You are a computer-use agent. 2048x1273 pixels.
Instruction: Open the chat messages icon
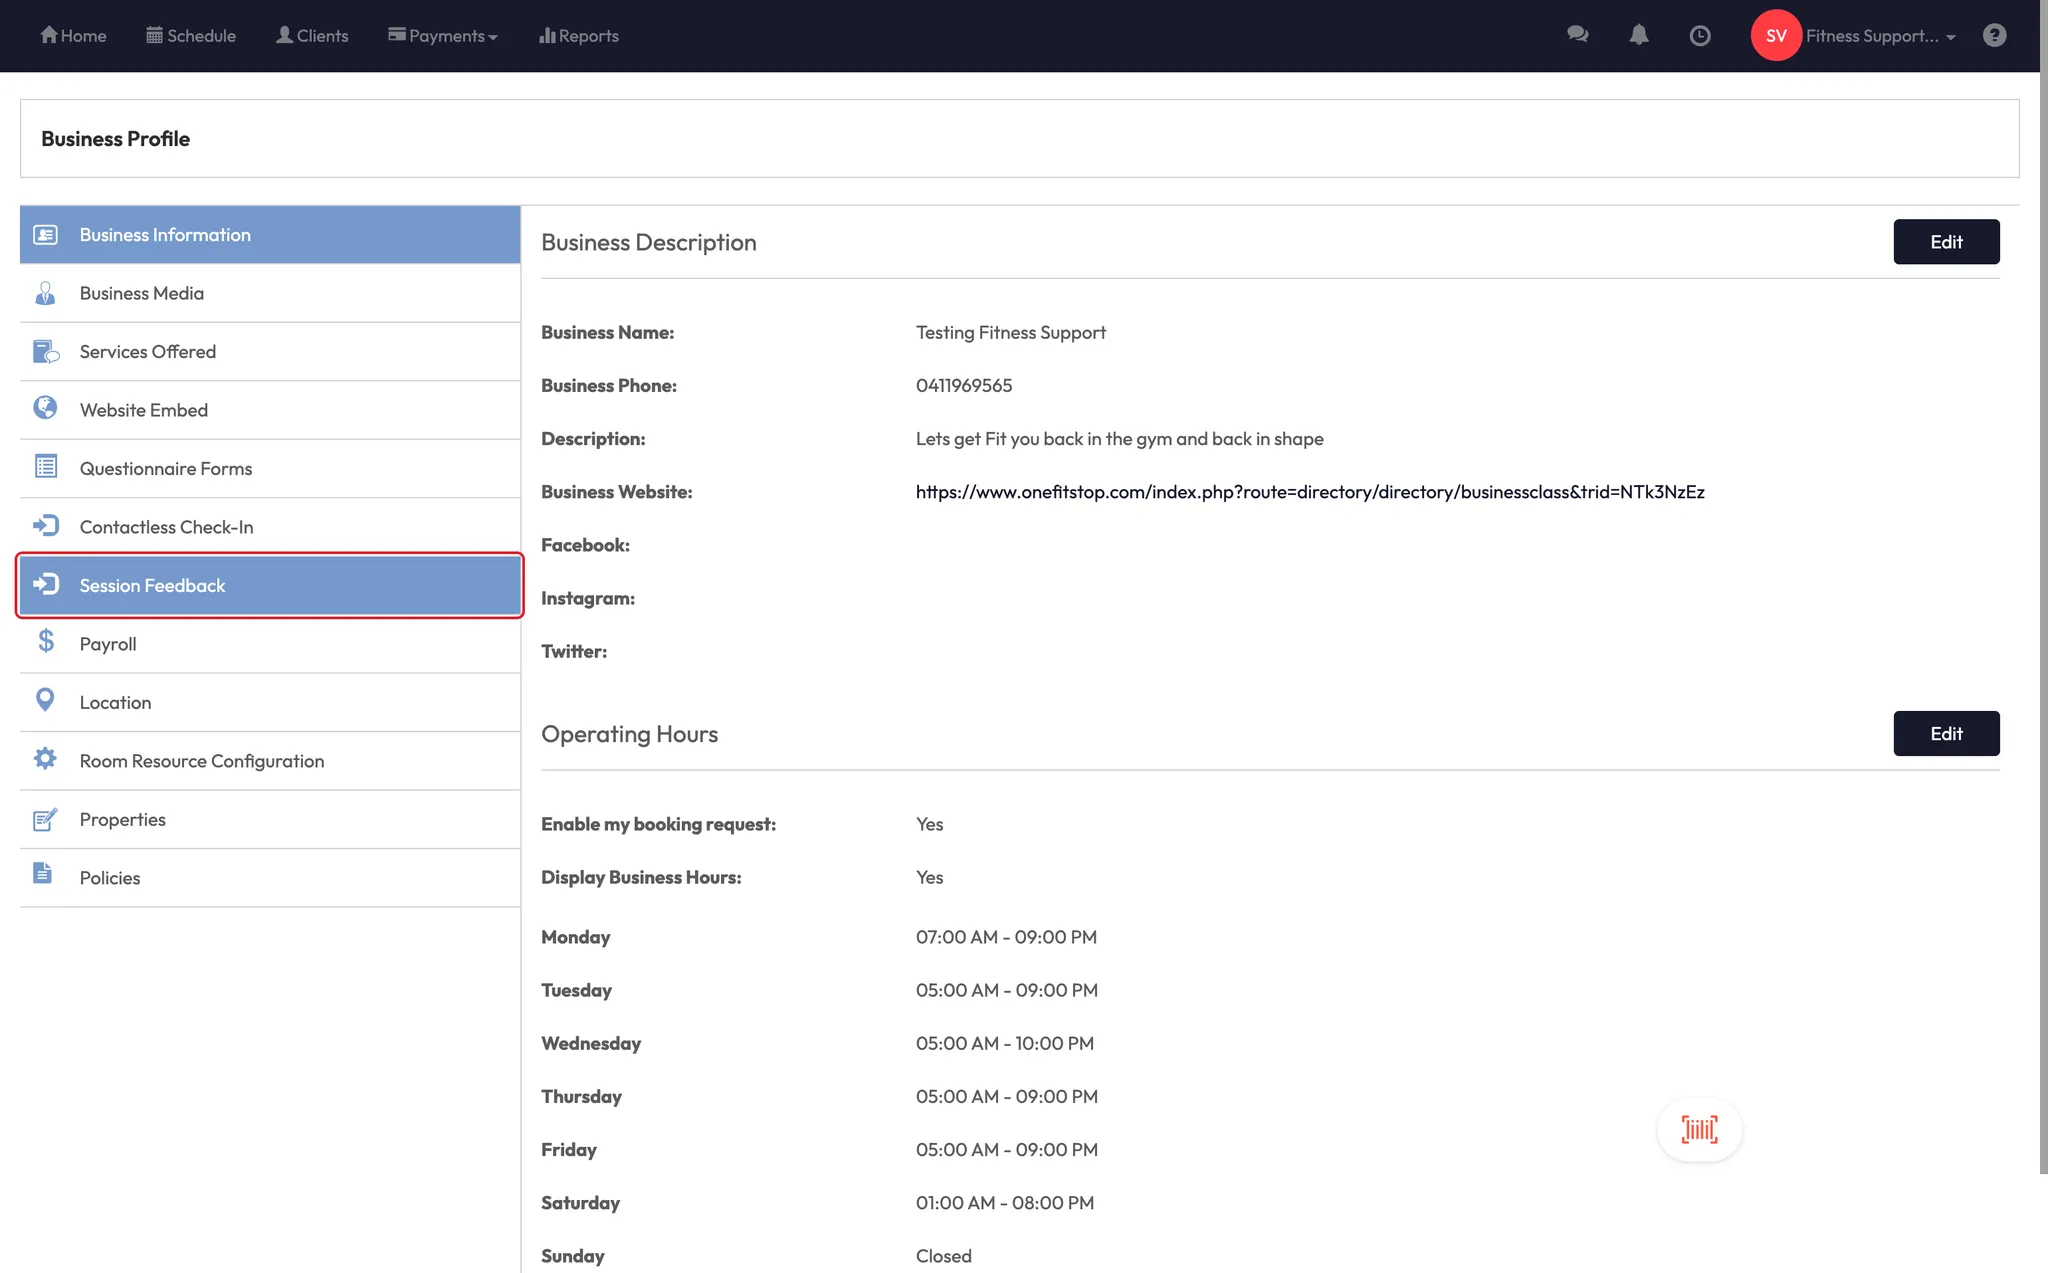pos(1577,35)
